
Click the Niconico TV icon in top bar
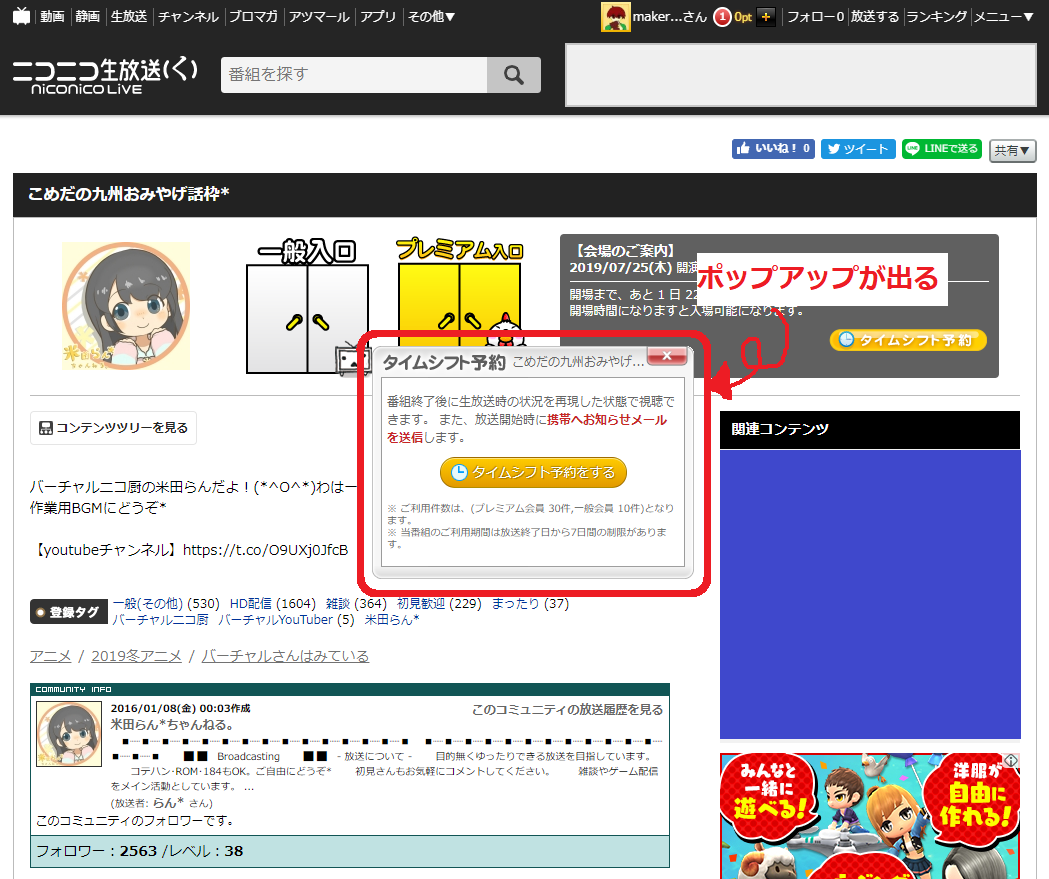coord(21,16)
